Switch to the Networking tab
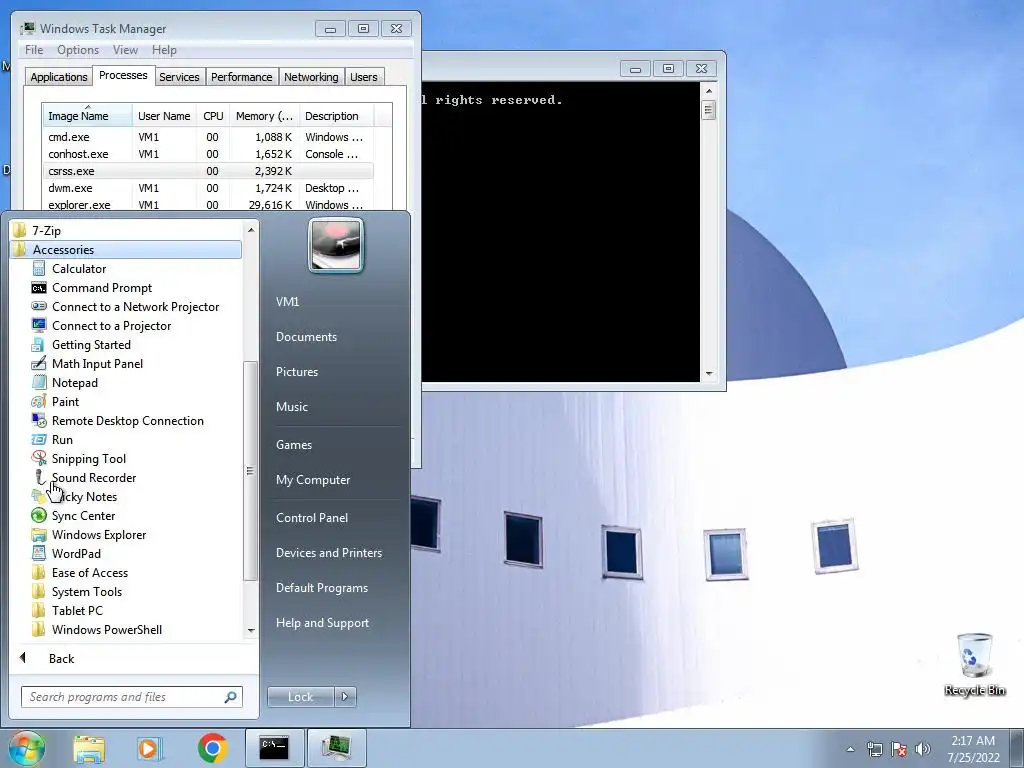Image resolution: width=1024 pixels, height=768 pixels. coord(311,77)
